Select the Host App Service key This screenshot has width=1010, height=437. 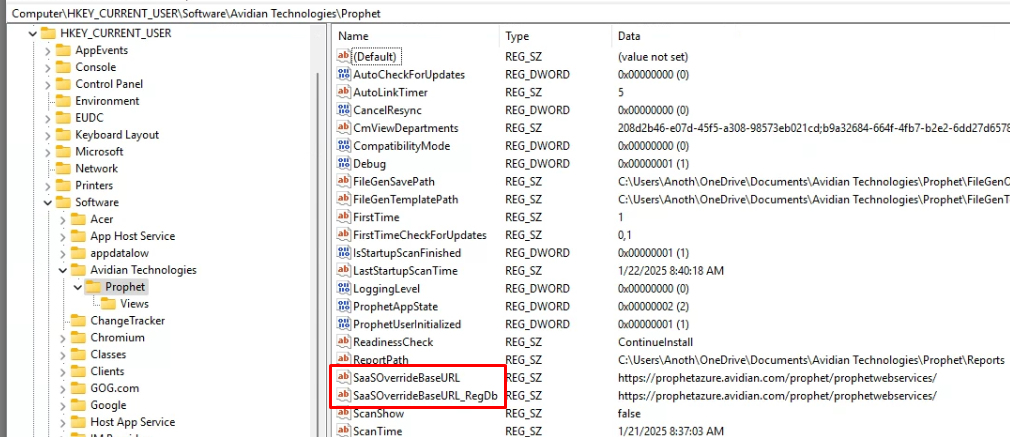(133, 422)
